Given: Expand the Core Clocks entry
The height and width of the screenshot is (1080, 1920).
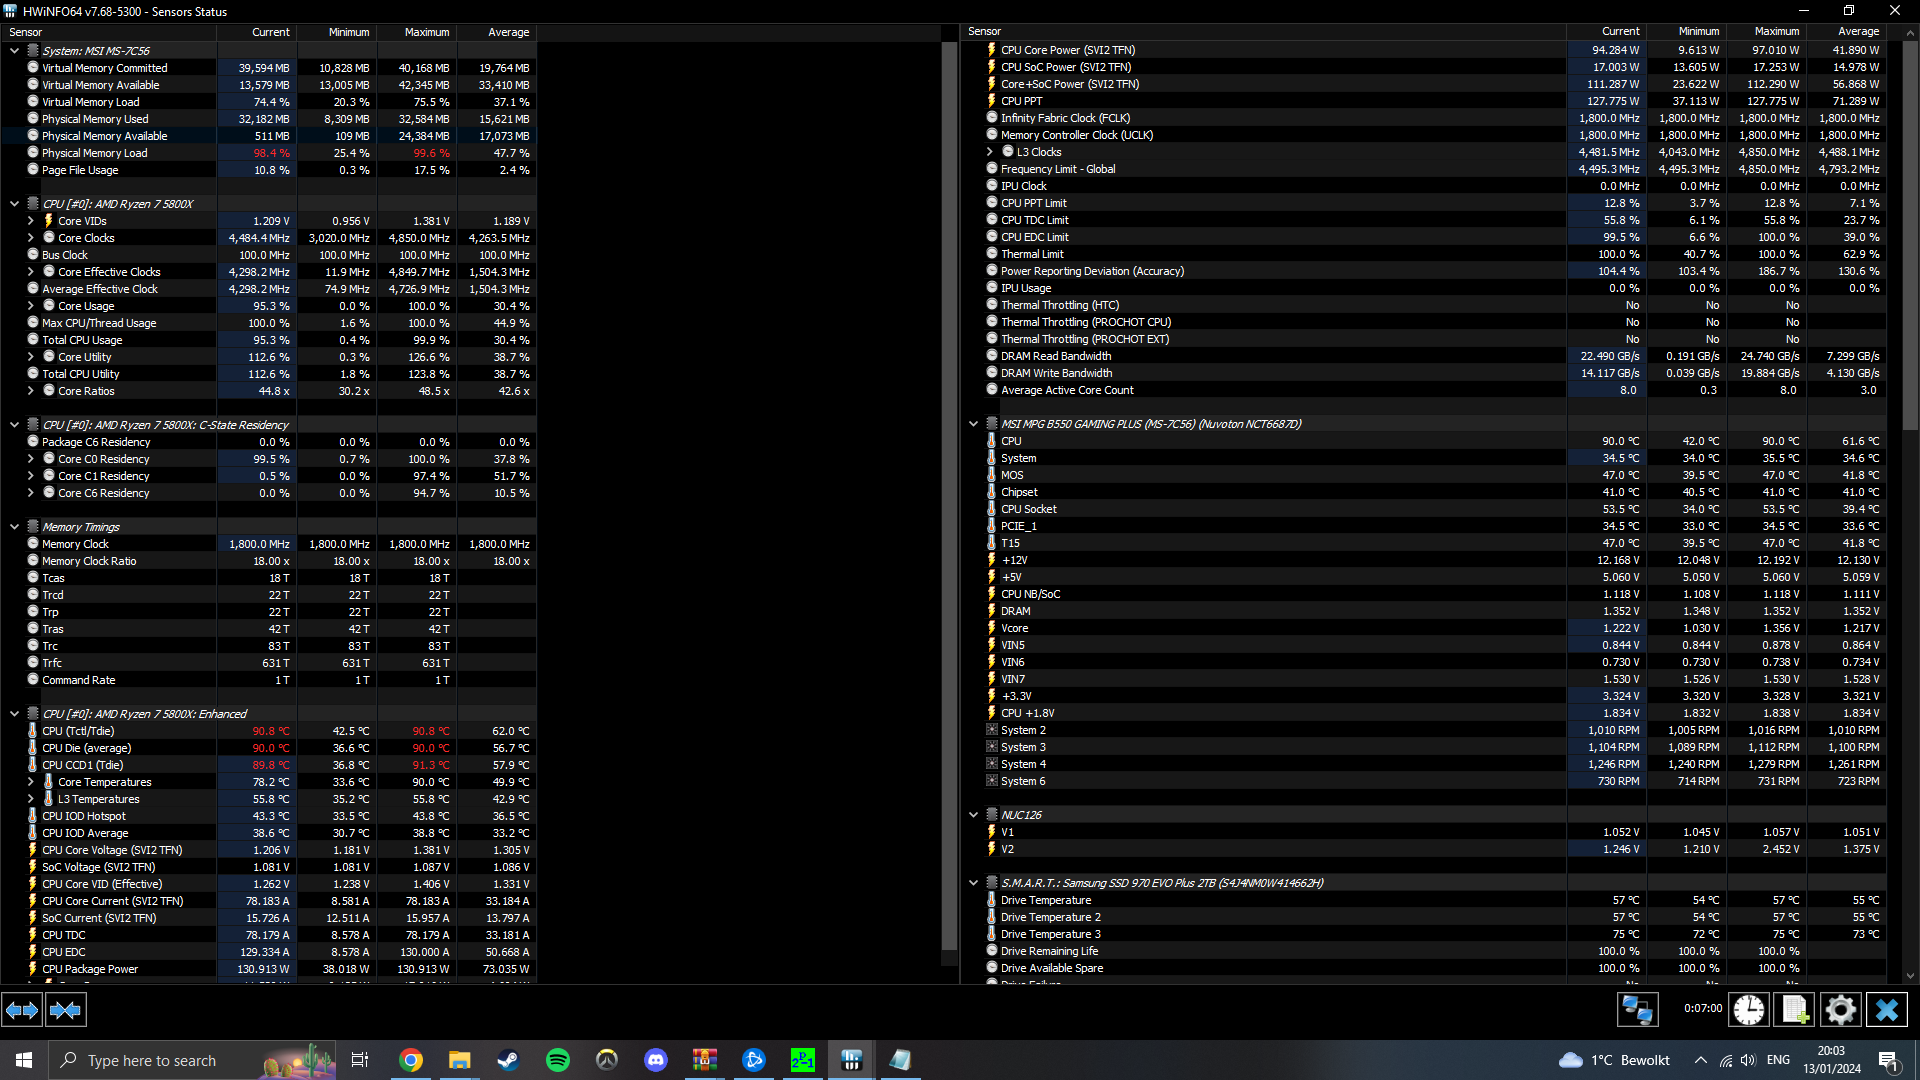Looking at the screenshot, I should tap(30, 238).
